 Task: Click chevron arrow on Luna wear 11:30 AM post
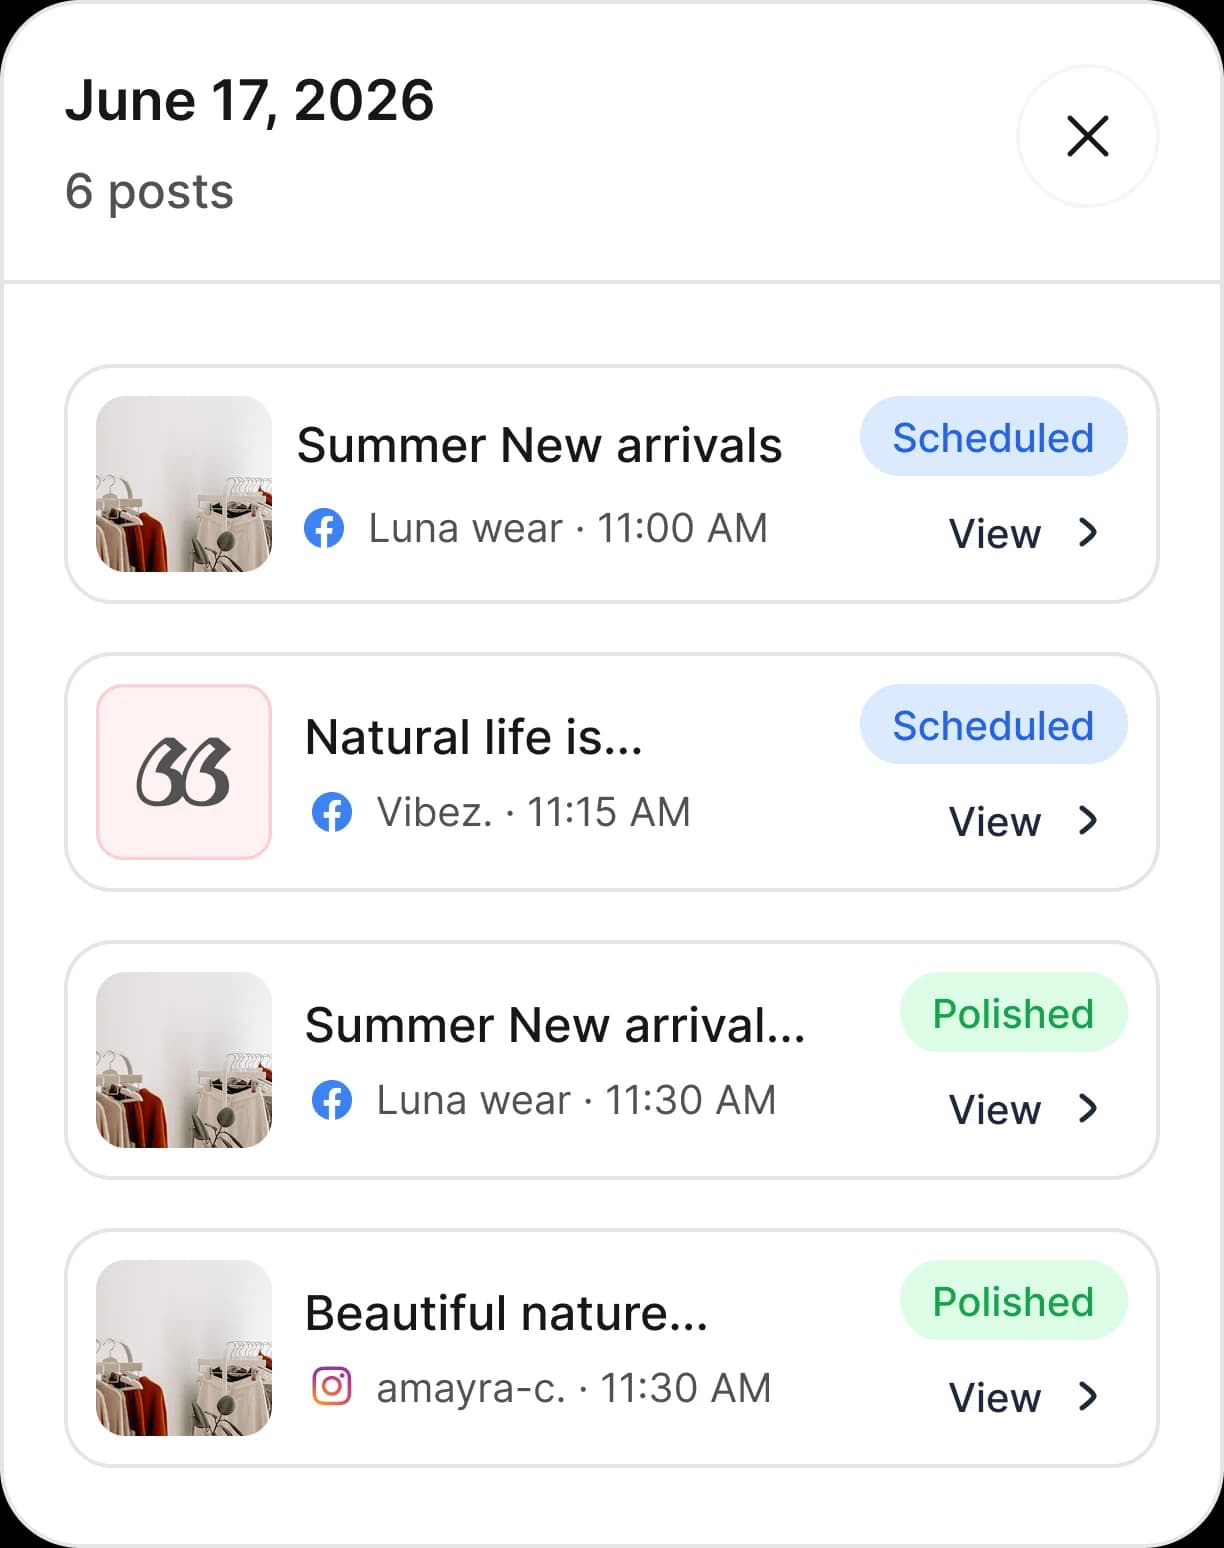[x=1088, y=1109]
